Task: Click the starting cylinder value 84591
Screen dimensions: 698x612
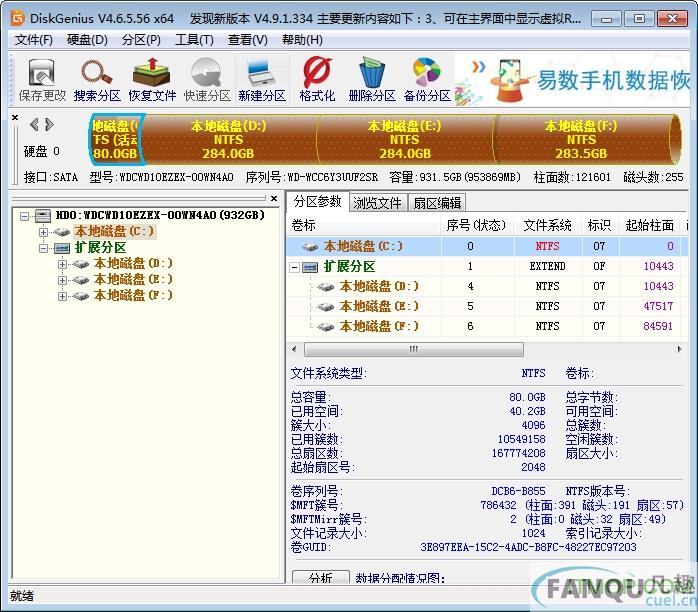Action: pos(658,326)
